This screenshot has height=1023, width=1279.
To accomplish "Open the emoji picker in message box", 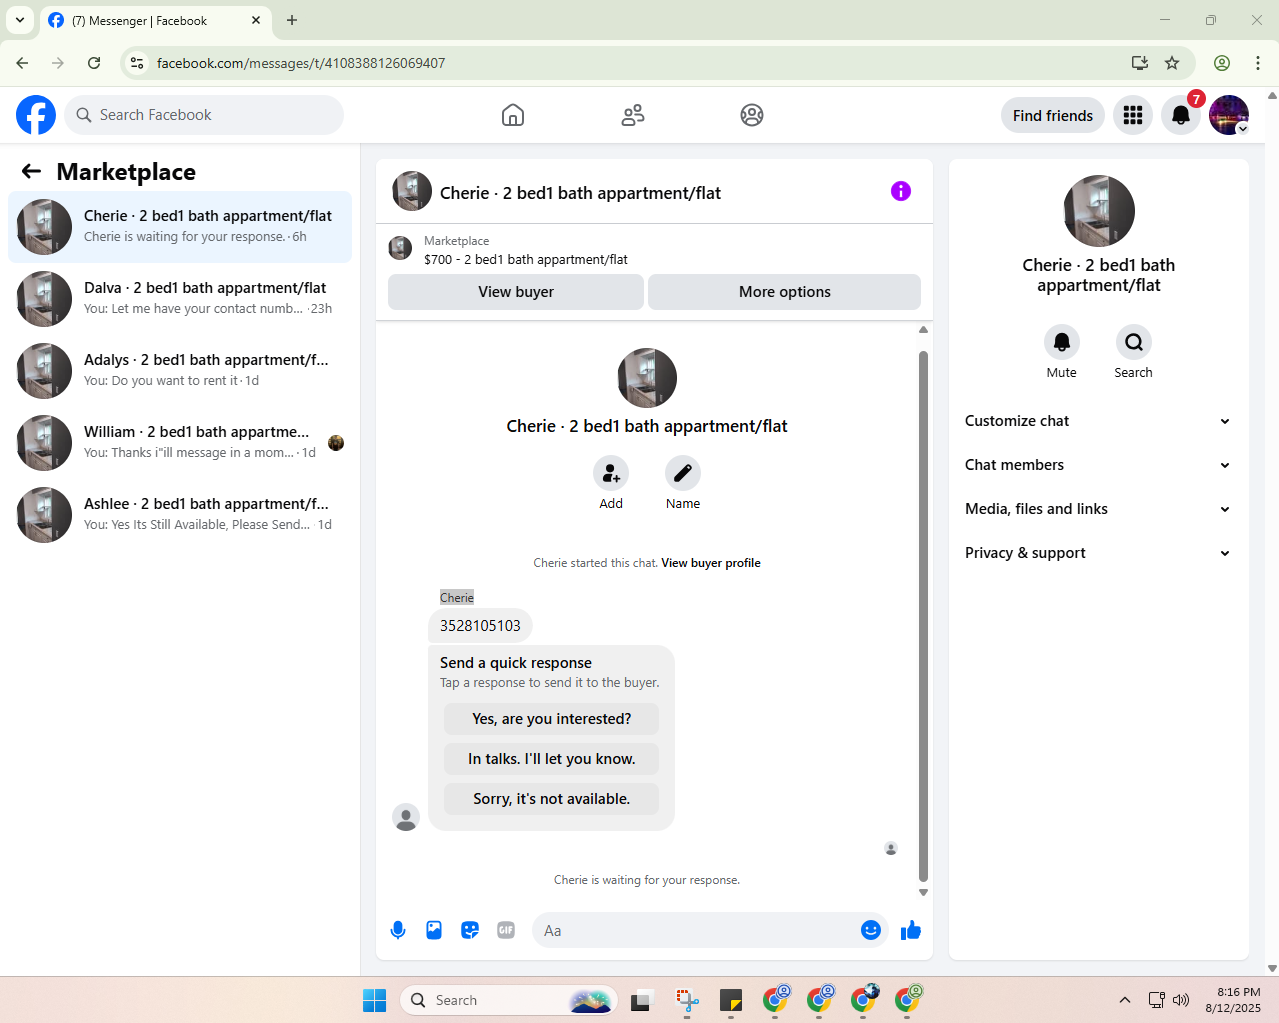I will 871,930.
